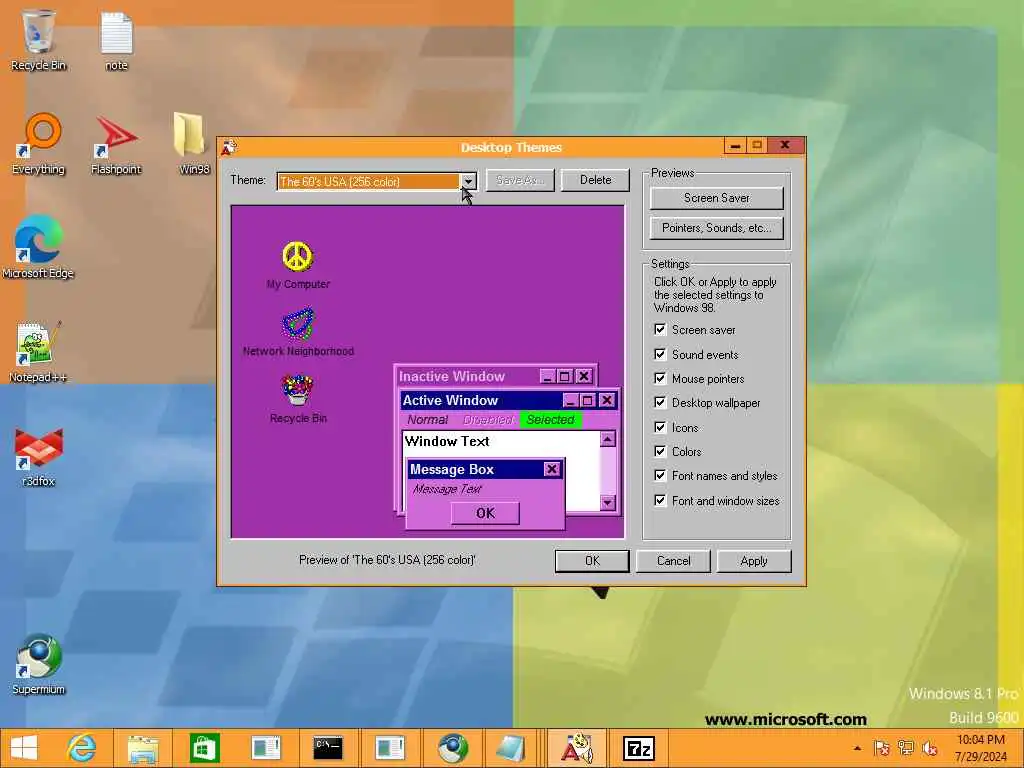Viewport: 1024px width, 768px height.
Task: Click the Window Text label in preview
Action: [x=447, y=441]
